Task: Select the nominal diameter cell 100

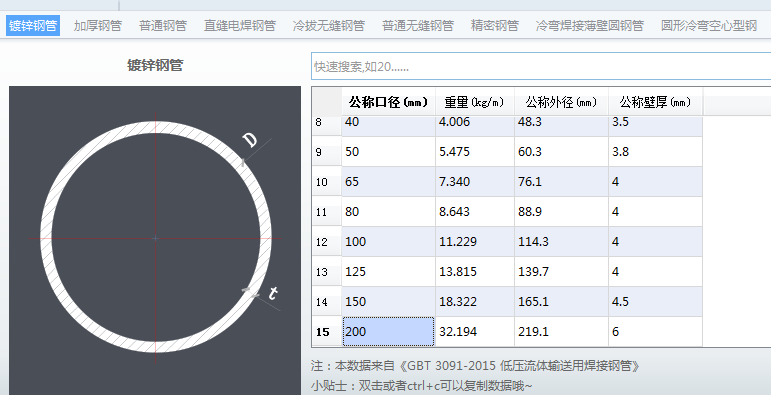Action: click(388, 242)
